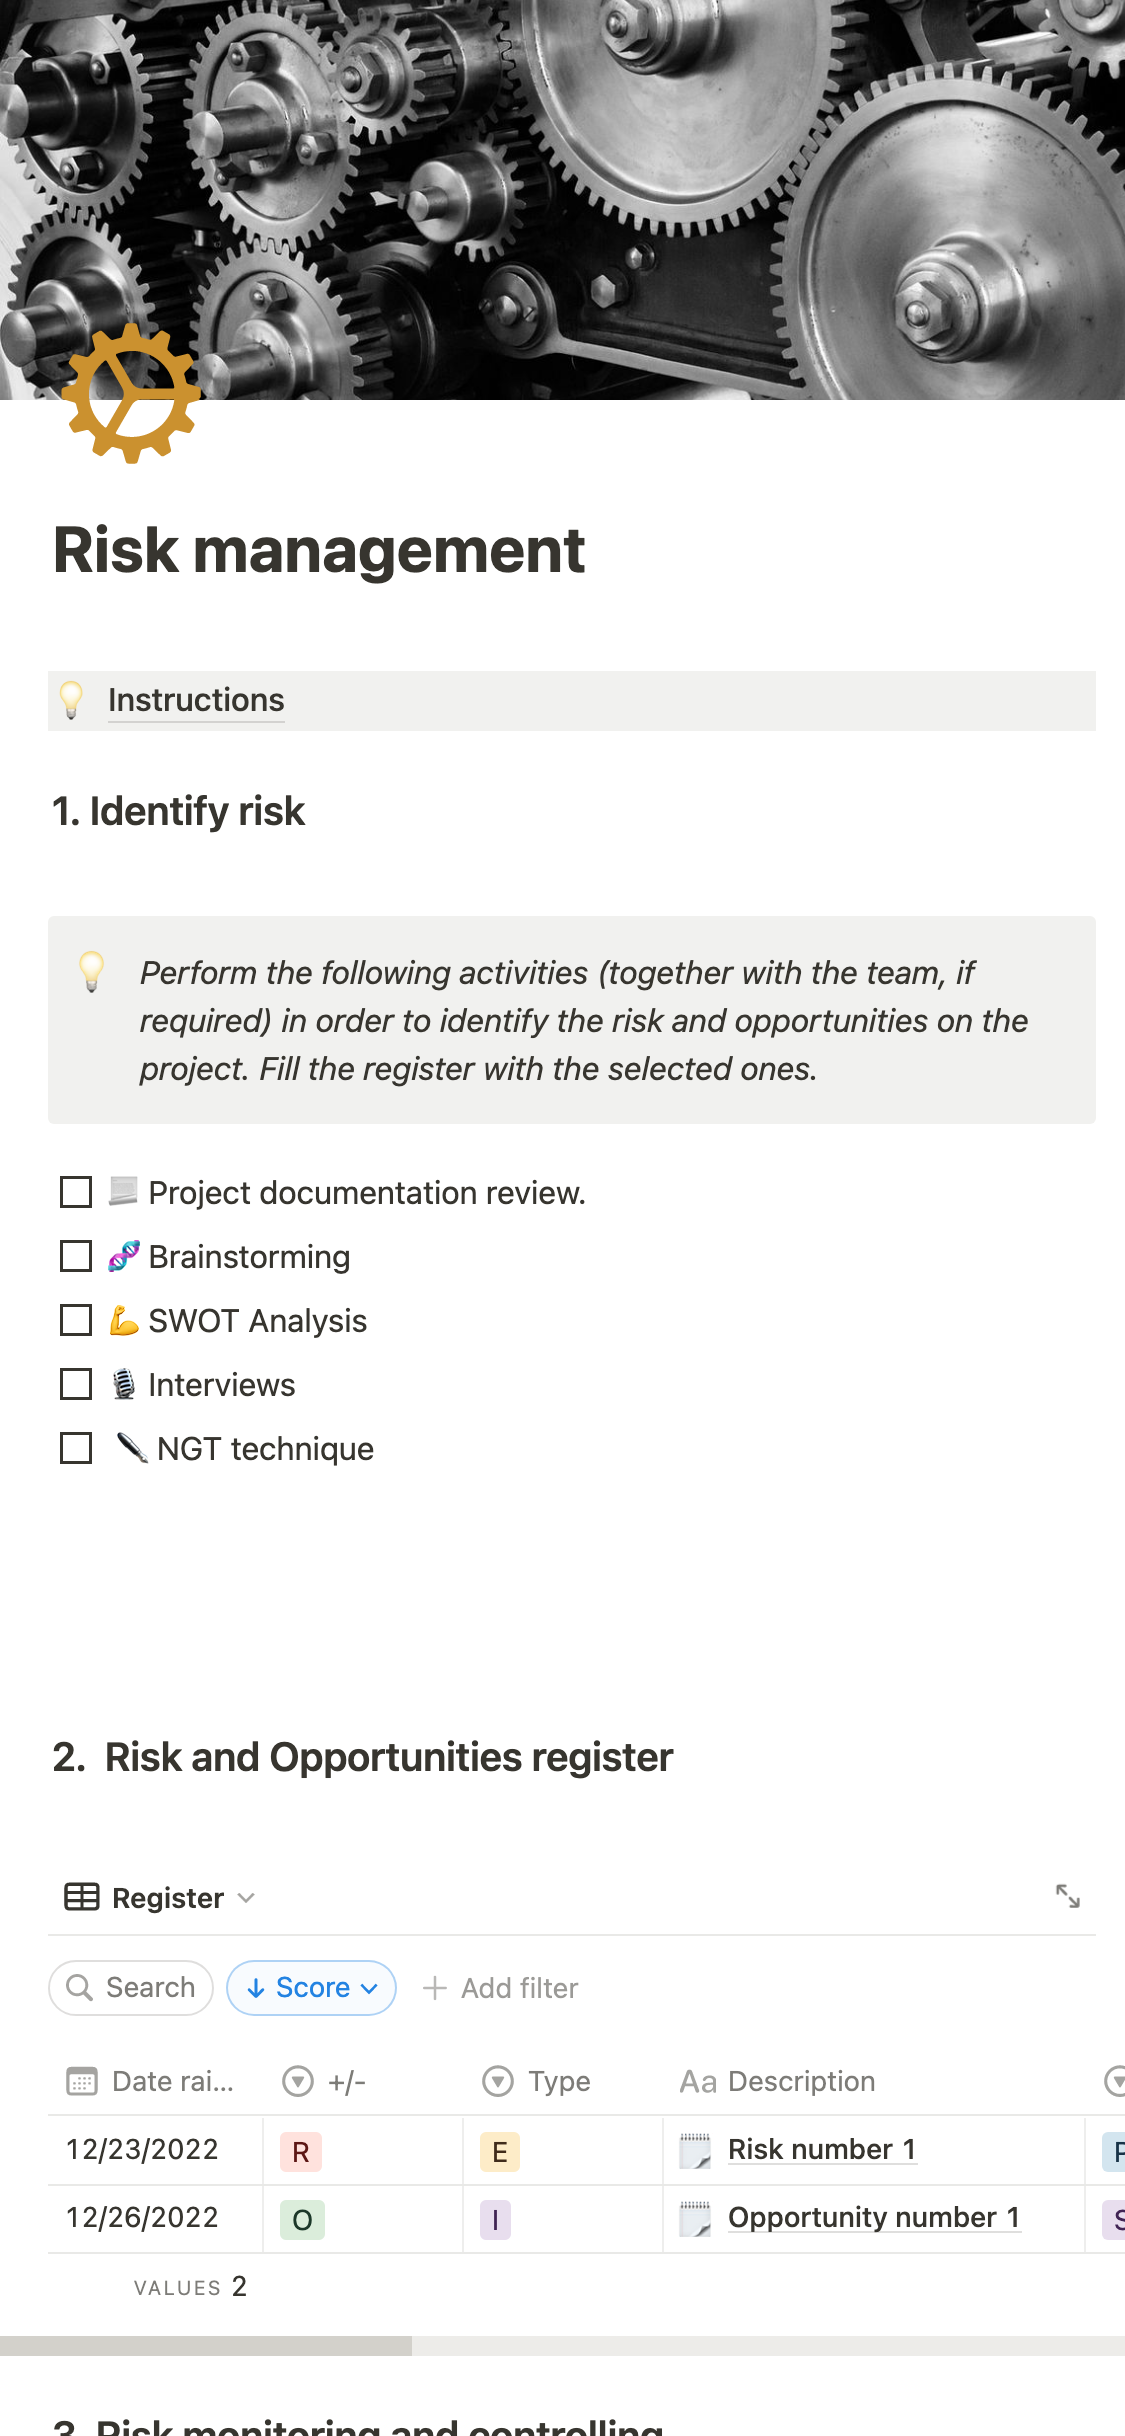Open the Score sort dropdown
Viewport: 1125px width, 2436px height.
pos(312,1987)
